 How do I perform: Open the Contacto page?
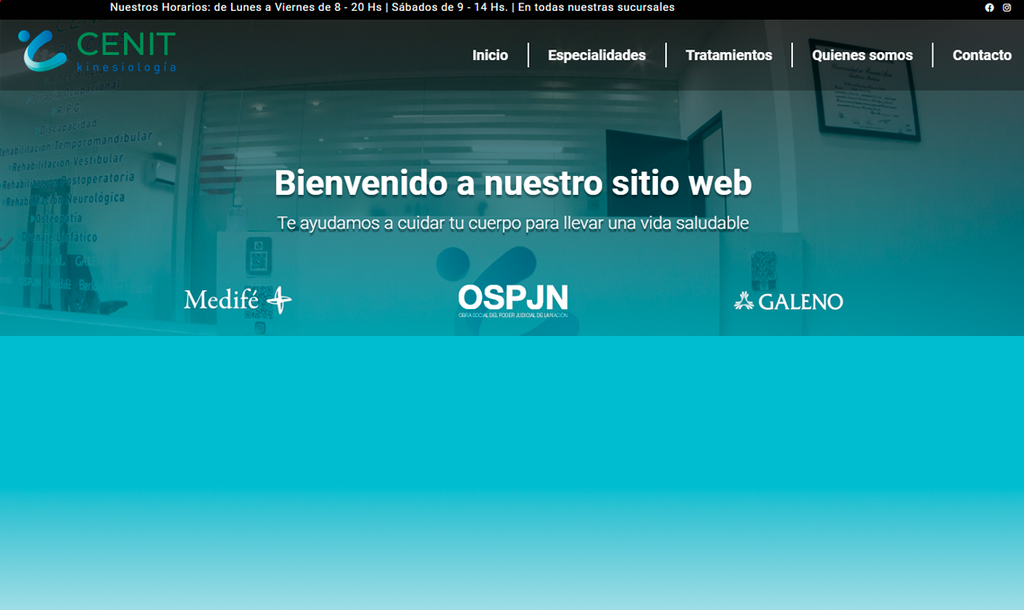[x=981, y=56]
